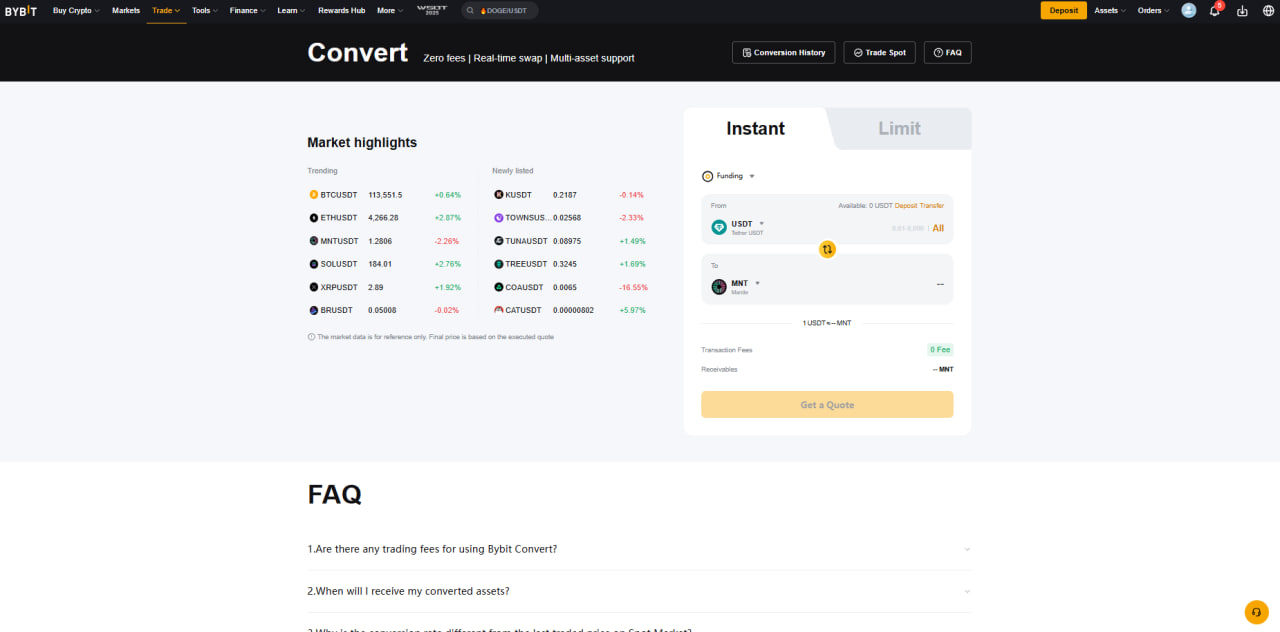This screenshot has width=1280, height=632.
Task: Click the BRUSDT coin icon
Action: pos(313,310)
